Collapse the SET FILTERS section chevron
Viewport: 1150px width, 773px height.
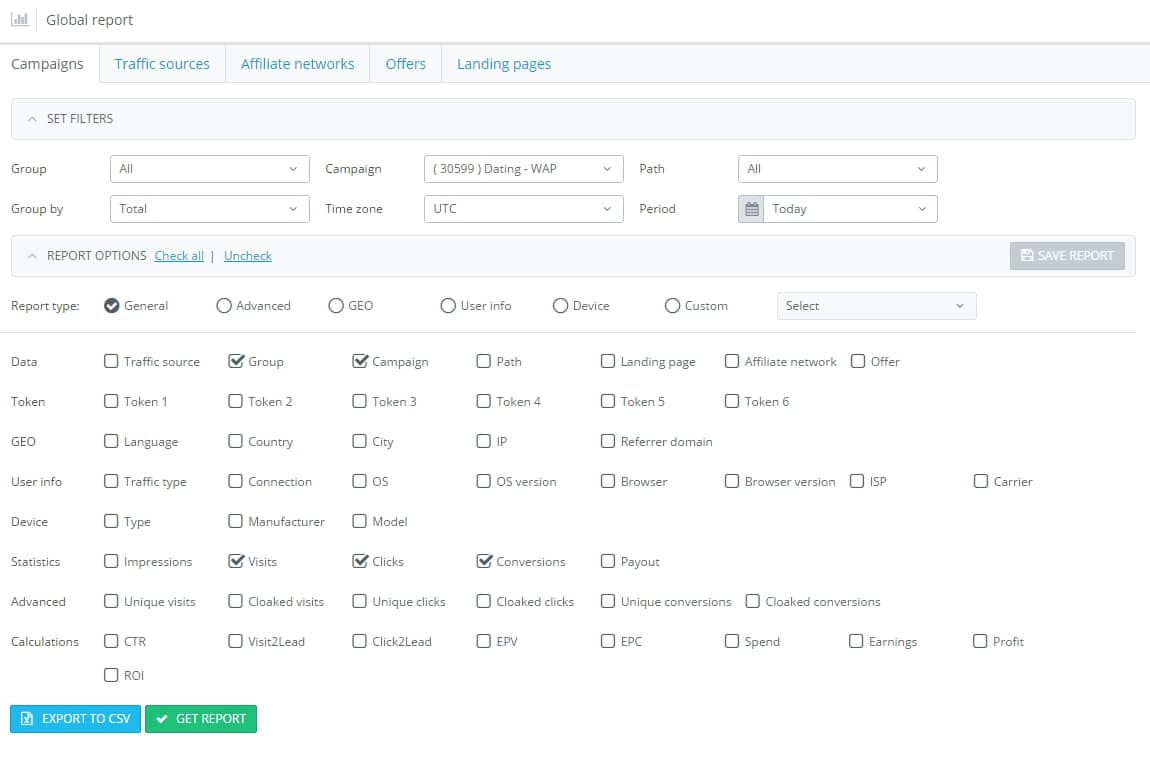pyautogui.click(x=32, y=119)
